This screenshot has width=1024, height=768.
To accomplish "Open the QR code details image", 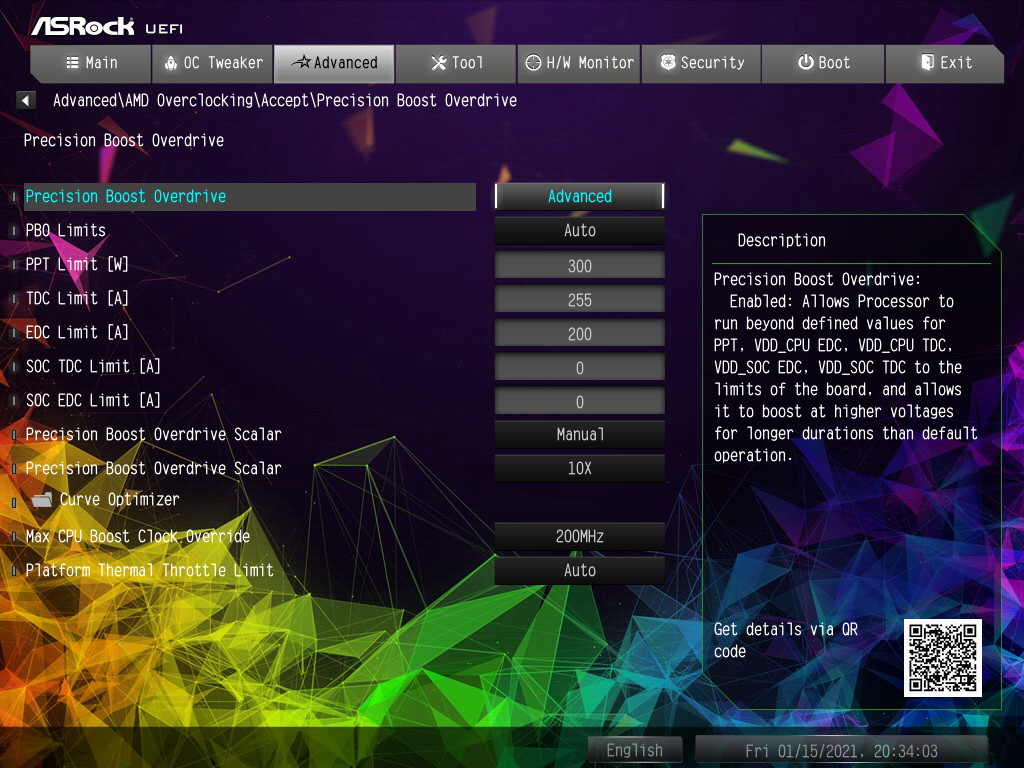I will click(942, 658).
